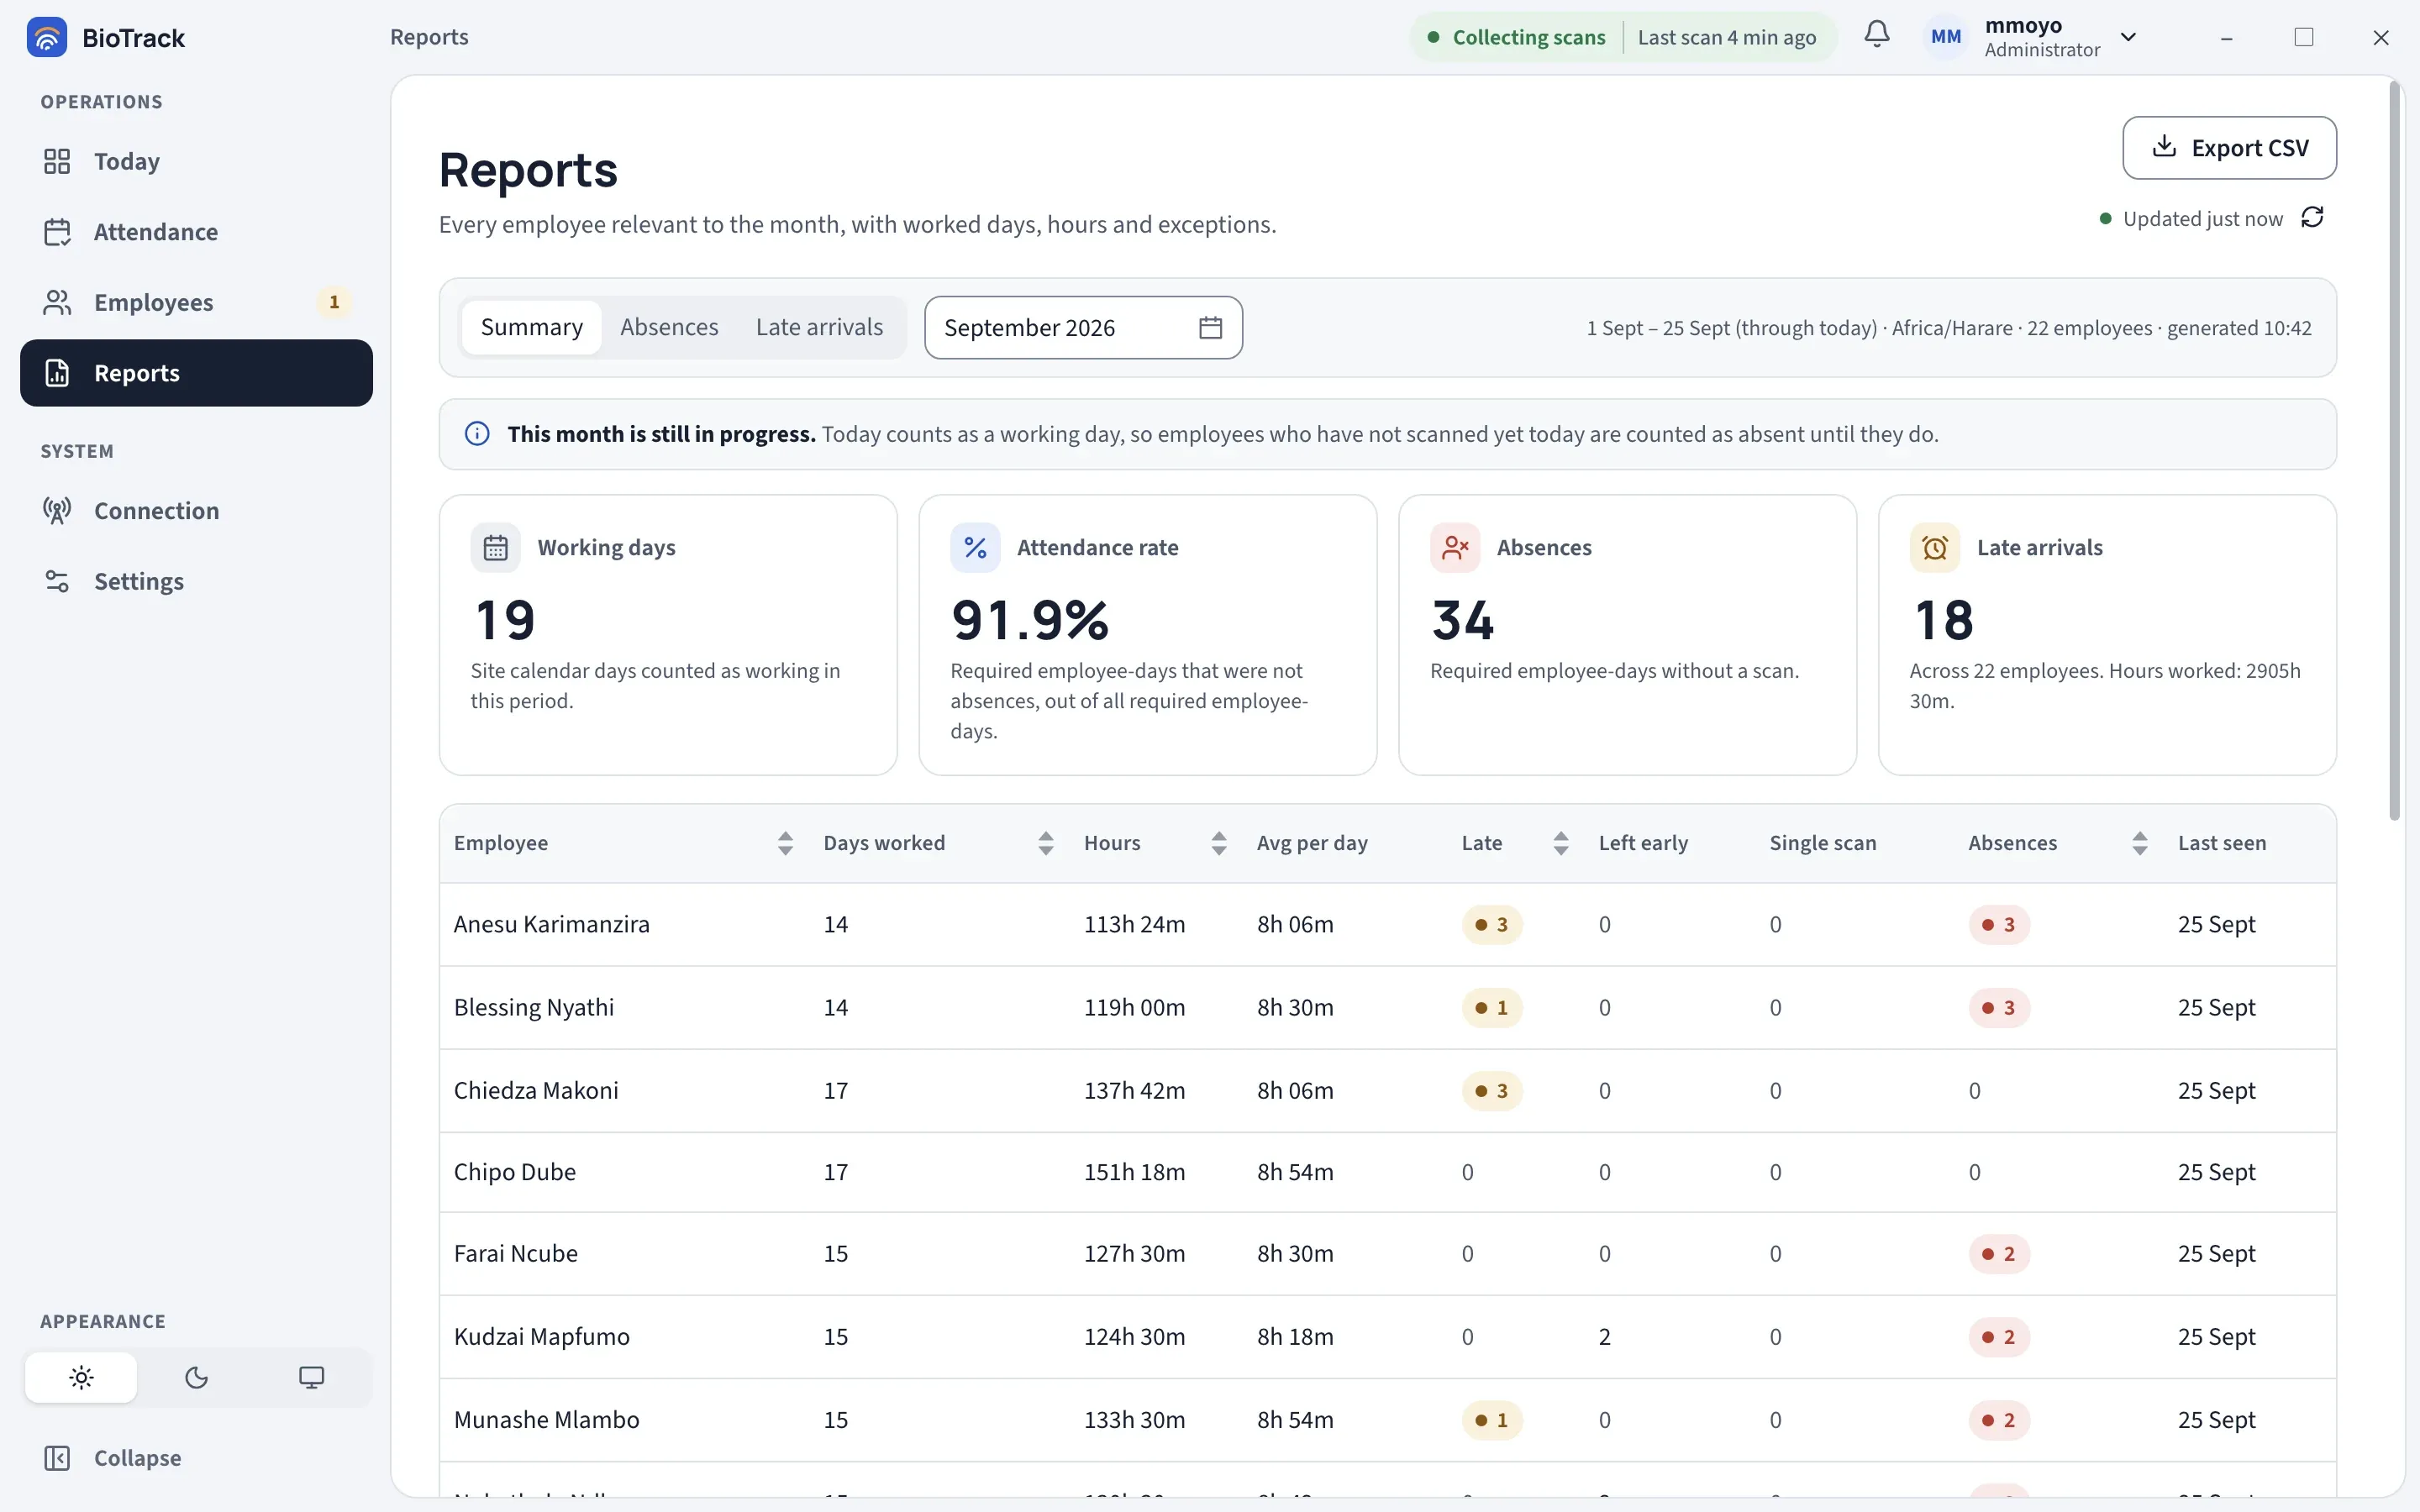This screenshot has height=1512, width=2420.
Task: Switch to the Absences tab
Action: click(669, 327)
